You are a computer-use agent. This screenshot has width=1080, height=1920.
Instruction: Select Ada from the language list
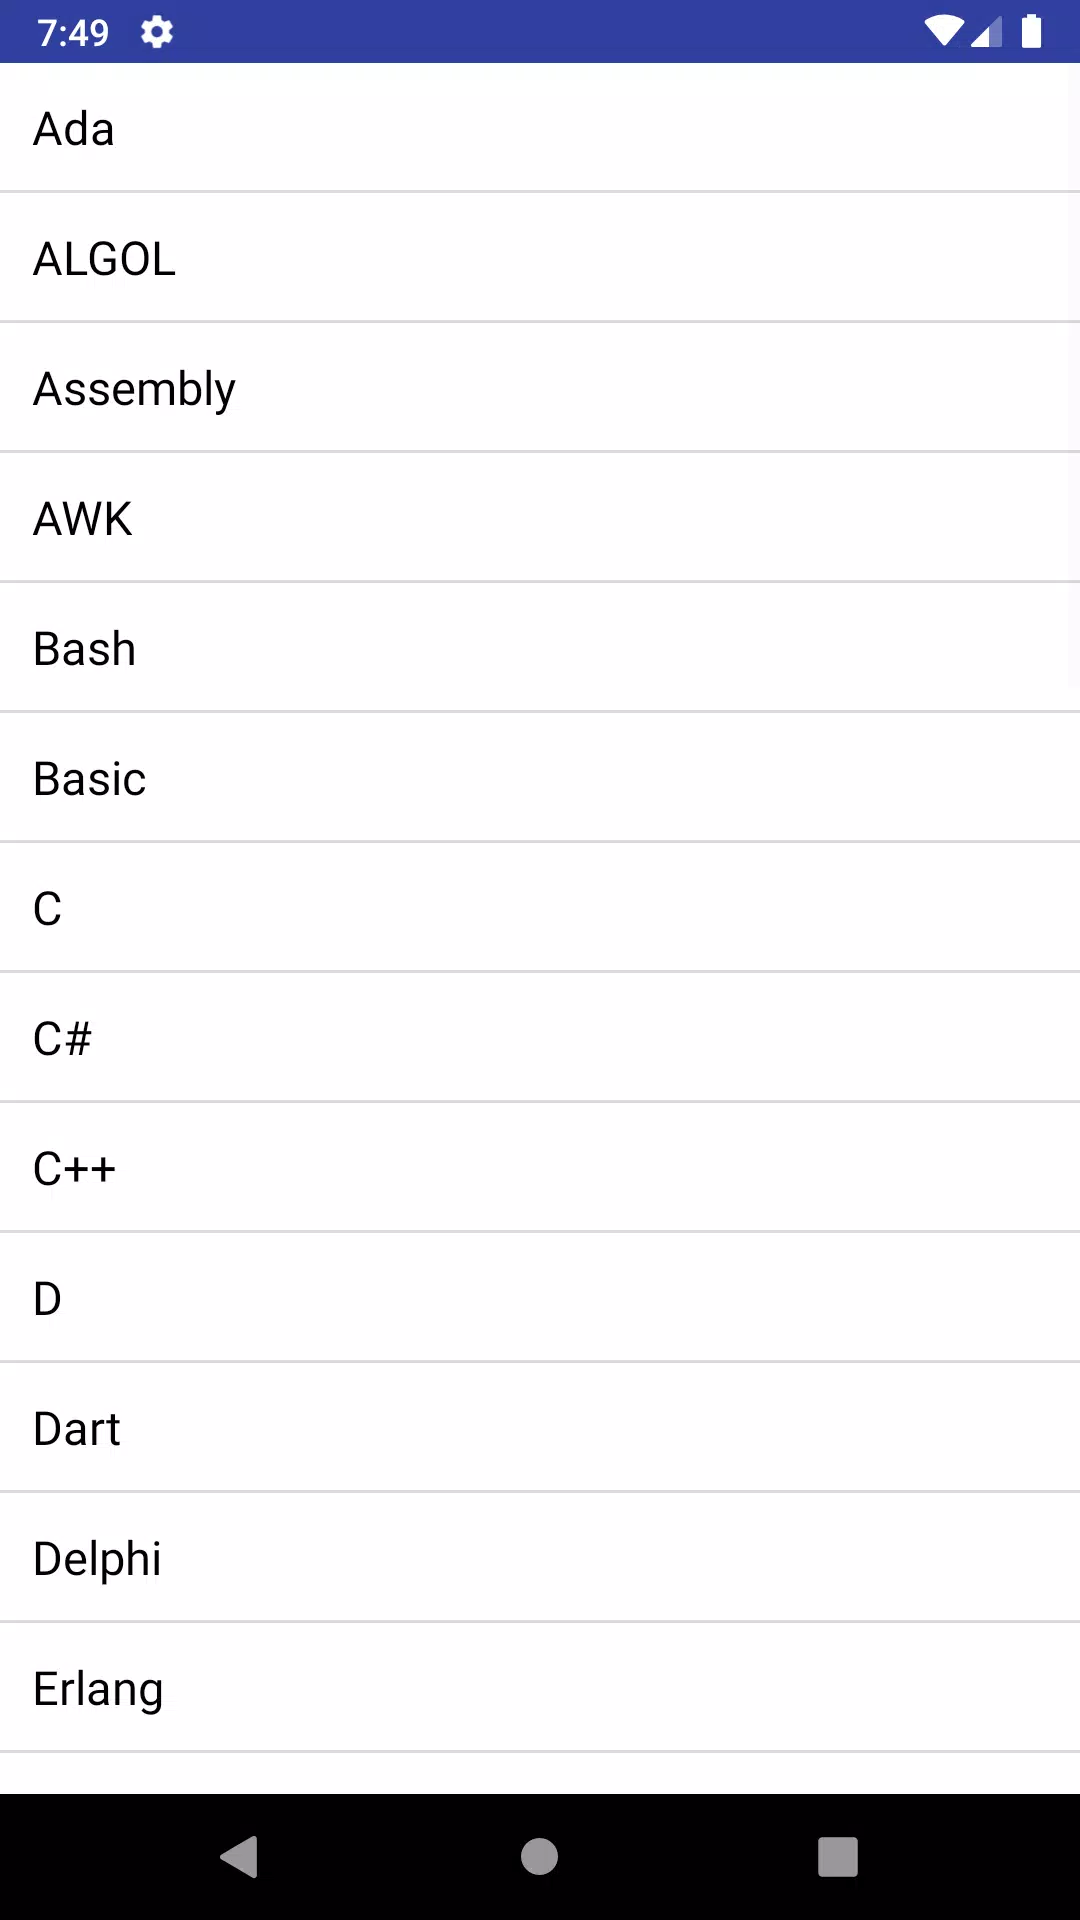[540, 127]
